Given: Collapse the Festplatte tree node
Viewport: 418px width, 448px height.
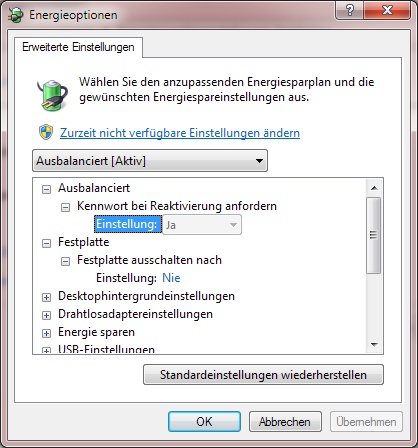Looking at the screenshot, I should pyautogui.click(x=47, y=243).
